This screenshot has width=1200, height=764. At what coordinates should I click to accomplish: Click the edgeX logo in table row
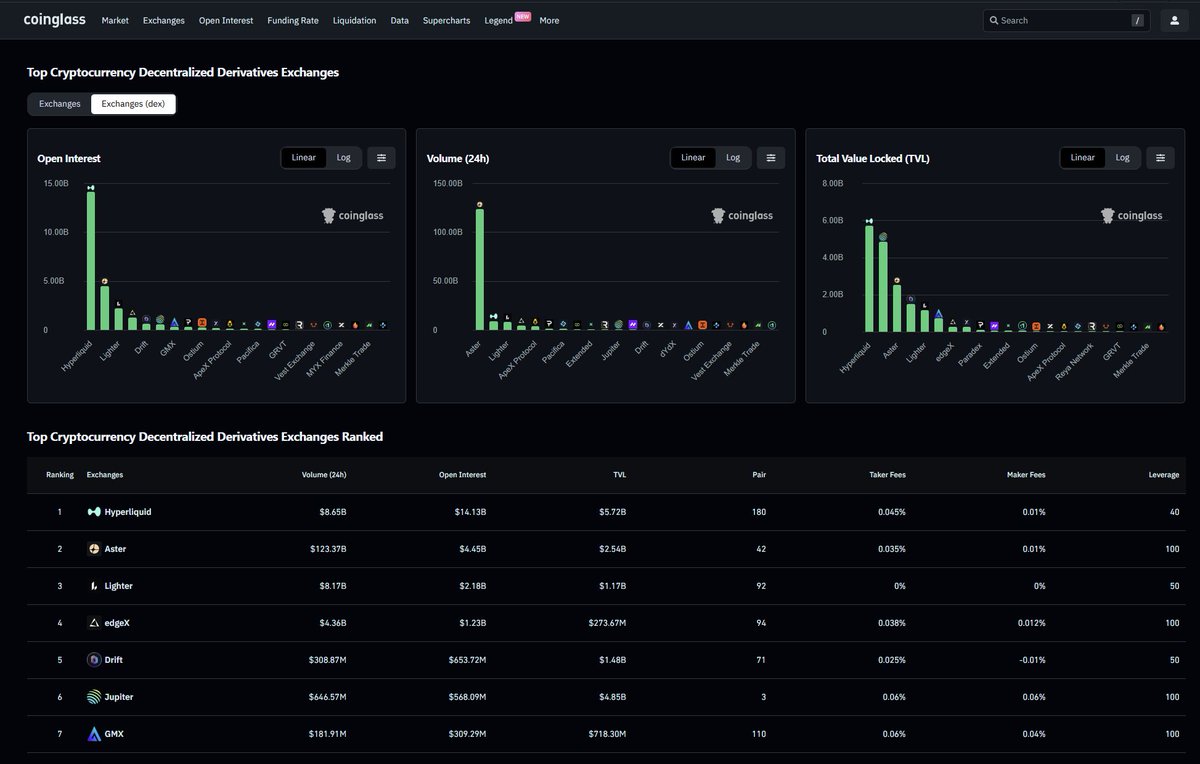click(94, 623)
